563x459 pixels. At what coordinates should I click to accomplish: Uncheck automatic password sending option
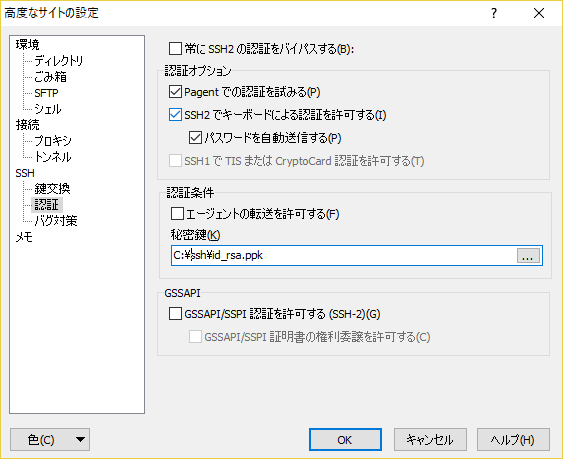tap(195, 138)
